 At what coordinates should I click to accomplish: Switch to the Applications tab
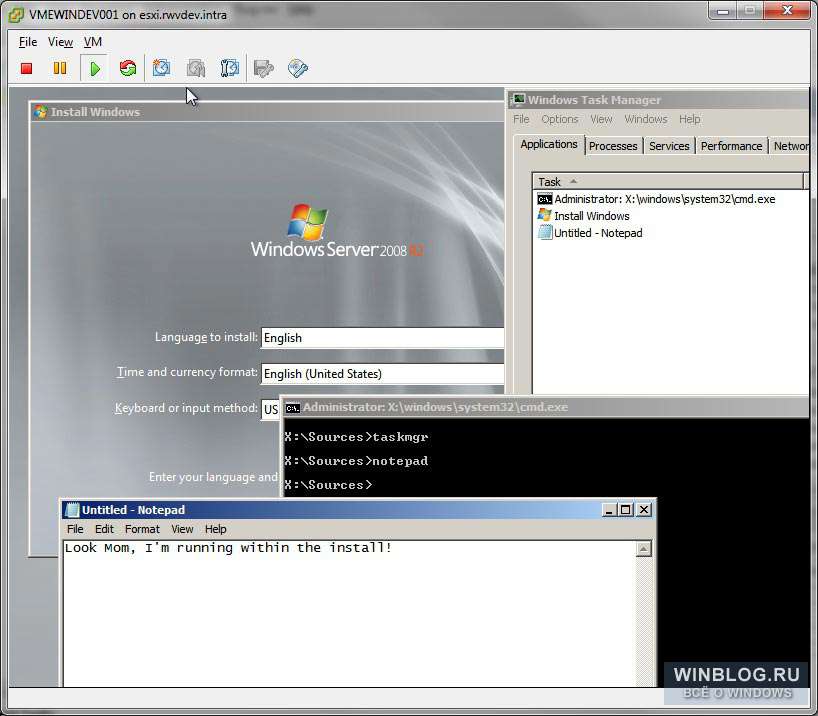tap(549, 145)
